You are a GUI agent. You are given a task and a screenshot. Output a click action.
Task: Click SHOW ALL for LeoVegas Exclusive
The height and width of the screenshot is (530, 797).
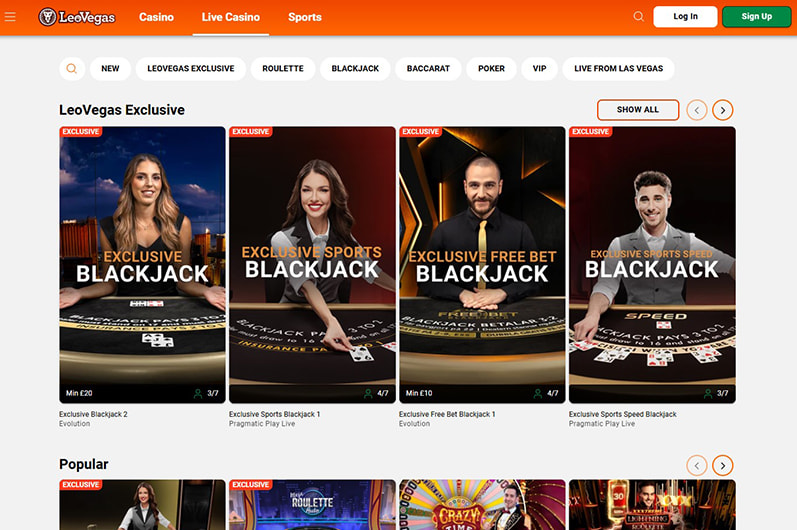coord(638,110)
